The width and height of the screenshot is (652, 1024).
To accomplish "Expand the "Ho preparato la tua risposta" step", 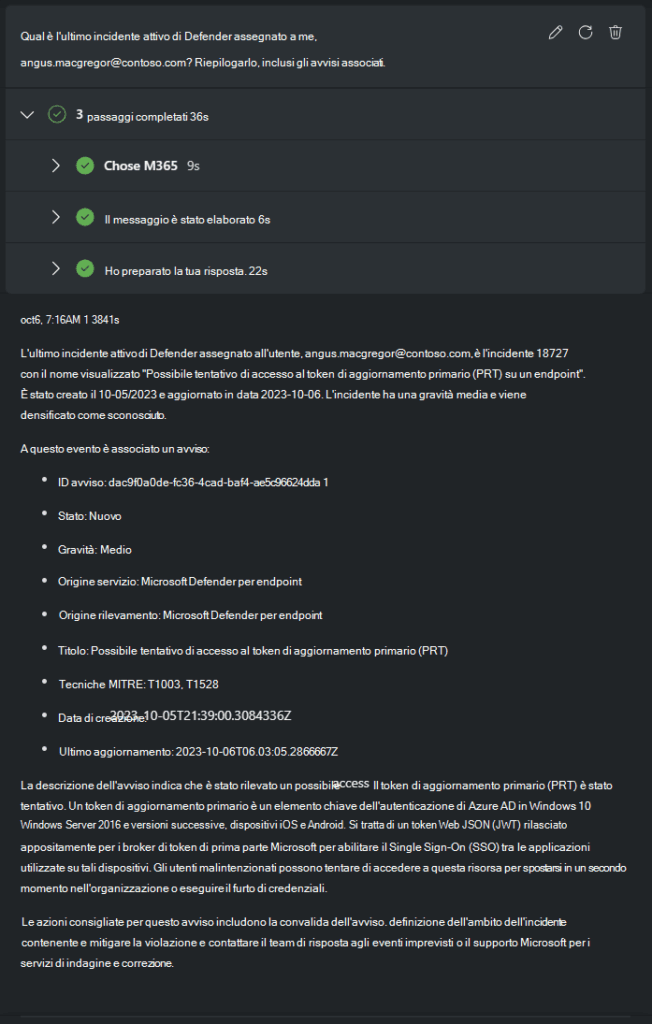I will [x=57, y=270].
